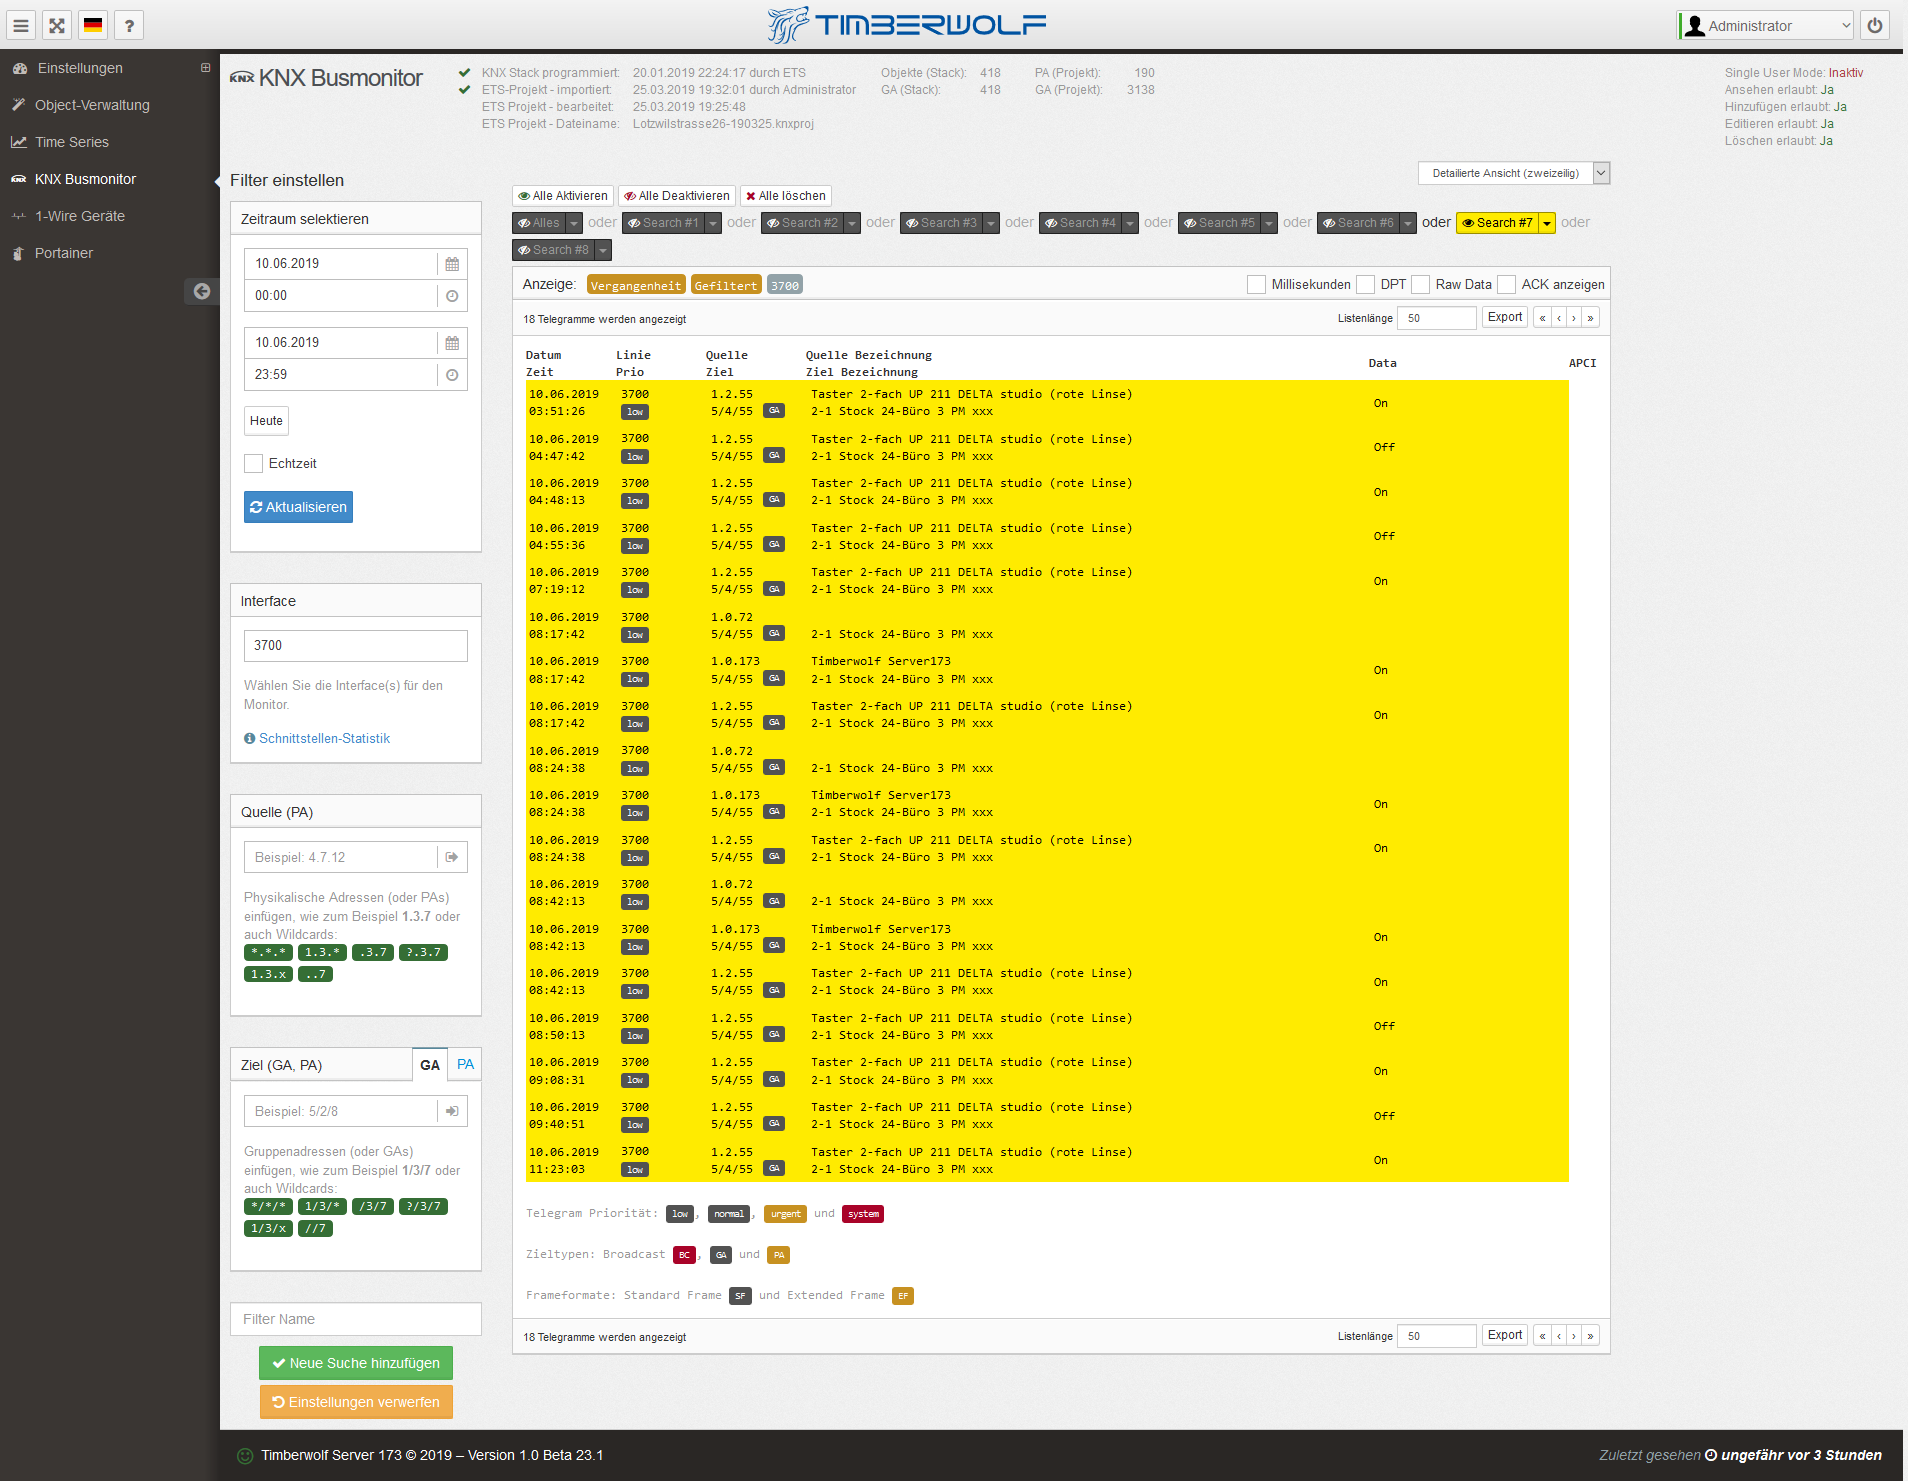
Task: Click the Interface field showing 3700
Action: coord(356,646)
